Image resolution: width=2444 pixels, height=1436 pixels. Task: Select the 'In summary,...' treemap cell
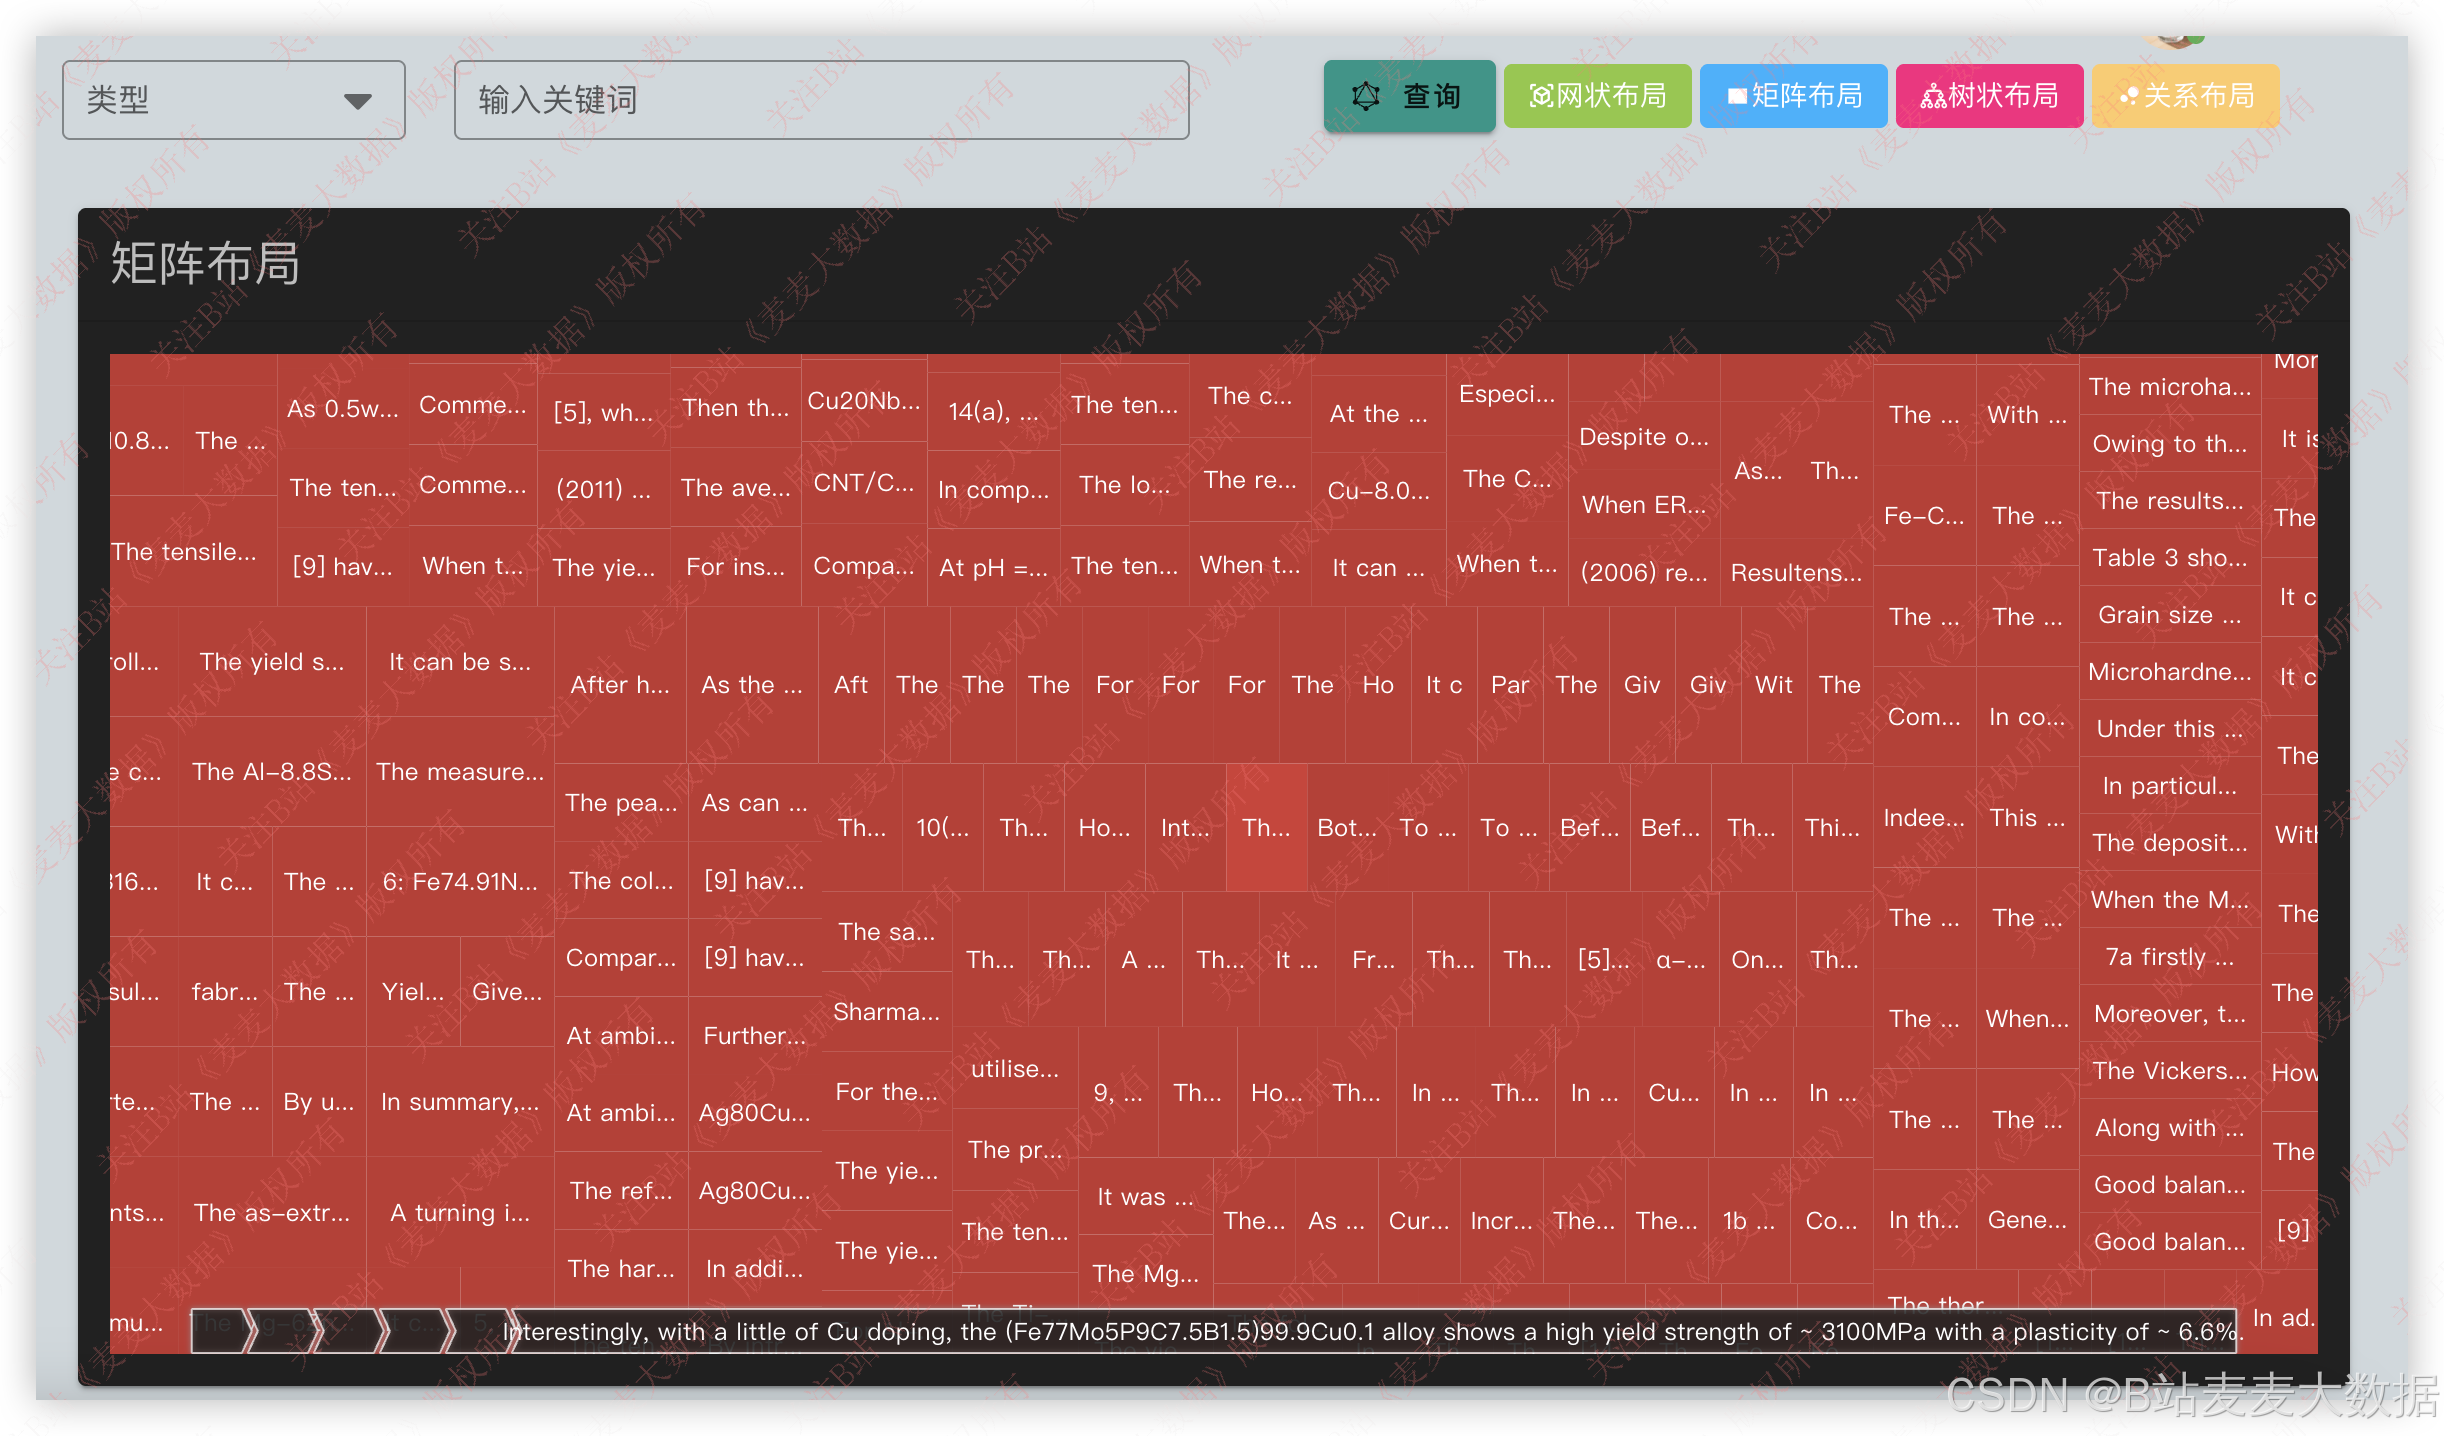tap(460, 1102)
